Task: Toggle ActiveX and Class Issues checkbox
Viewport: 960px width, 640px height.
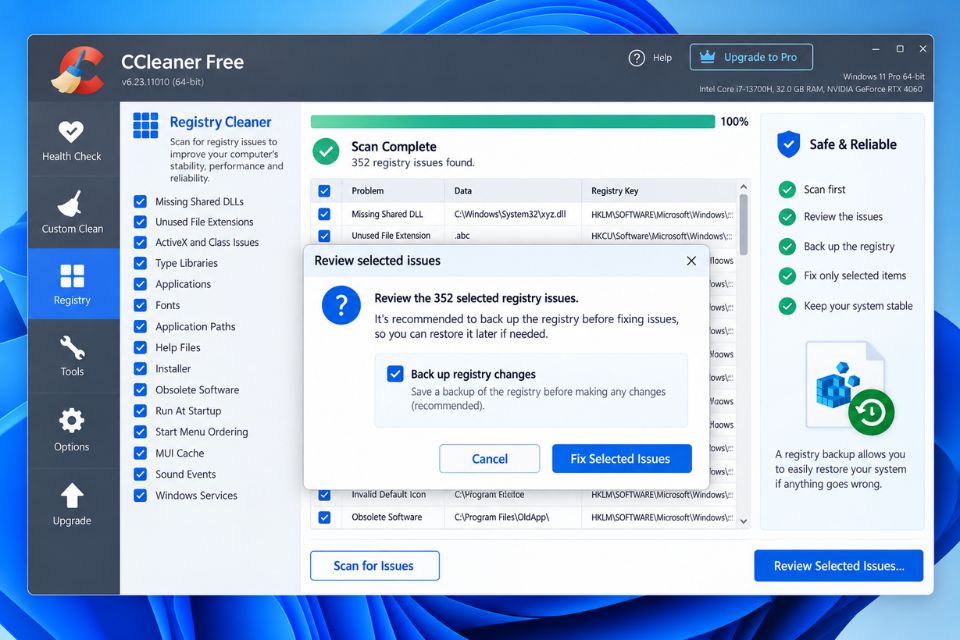Action: [x=140, y=243]
